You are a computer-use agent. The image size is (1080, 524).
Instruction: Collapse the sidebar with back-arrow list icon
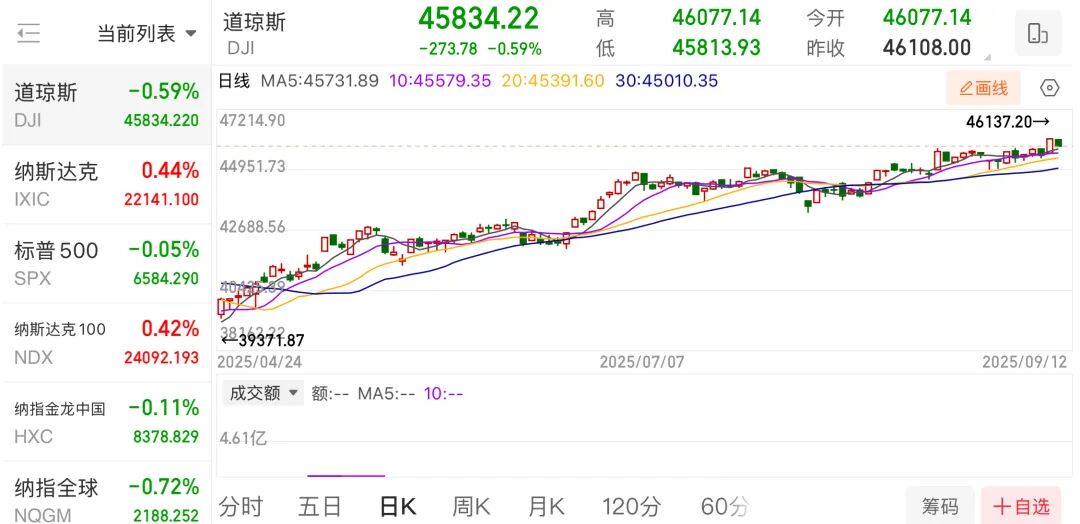[x=28, y=33]
